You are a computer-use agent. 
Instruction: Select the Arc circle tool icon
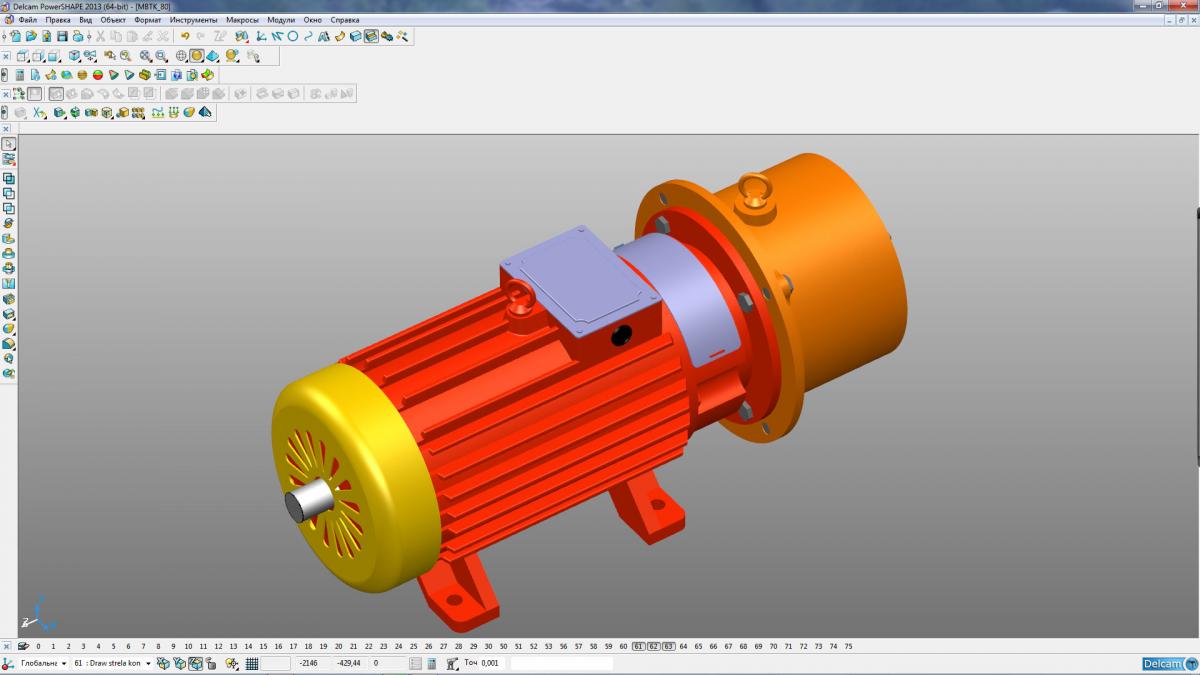coord(293,36)
